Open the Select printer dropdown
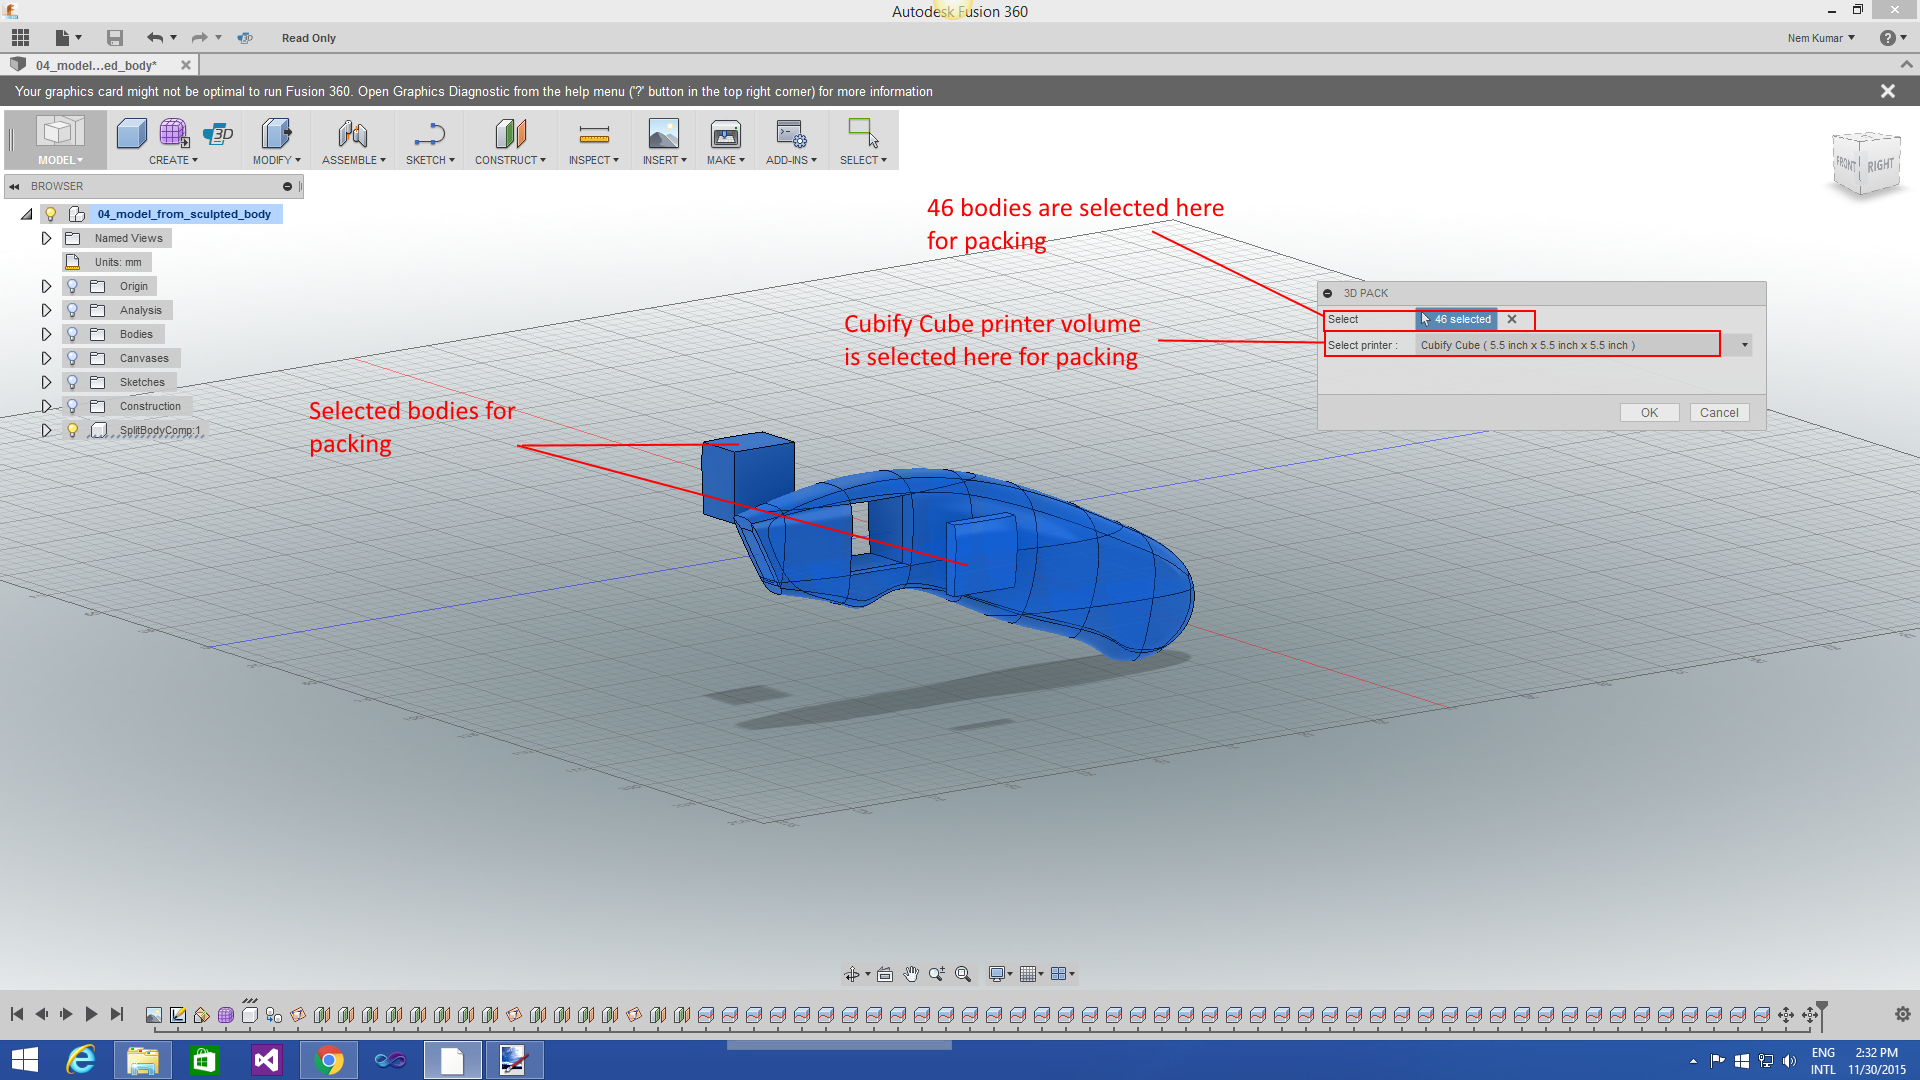This screenshot has height=1080, width=1920. (1744, 345)
